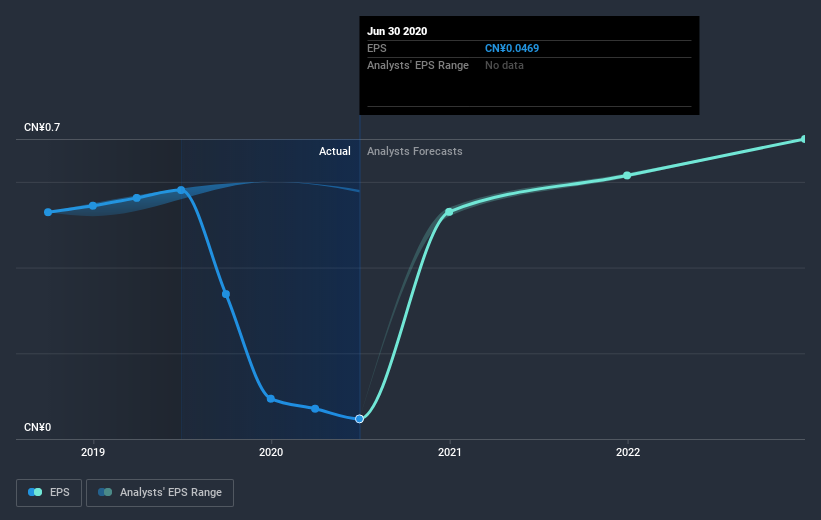Click the 2022 x-axis label
The image size is (821, 520).
pos(628,452)
